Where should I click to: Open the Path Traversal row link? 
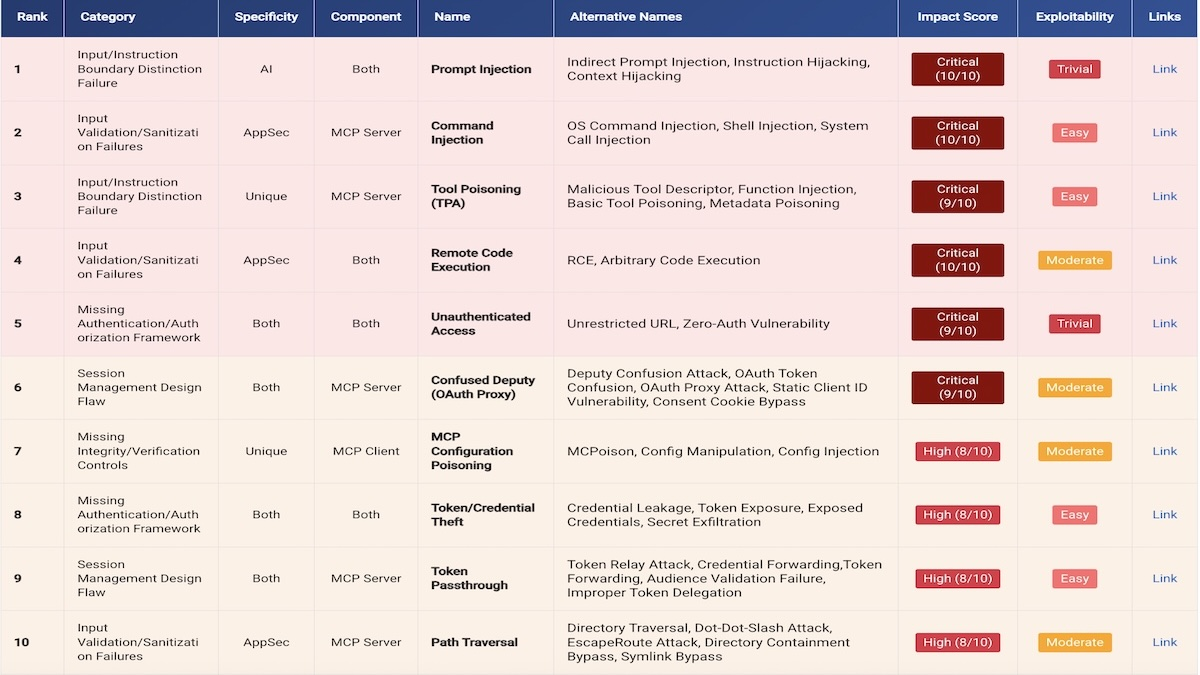[x=1164, y=642]
